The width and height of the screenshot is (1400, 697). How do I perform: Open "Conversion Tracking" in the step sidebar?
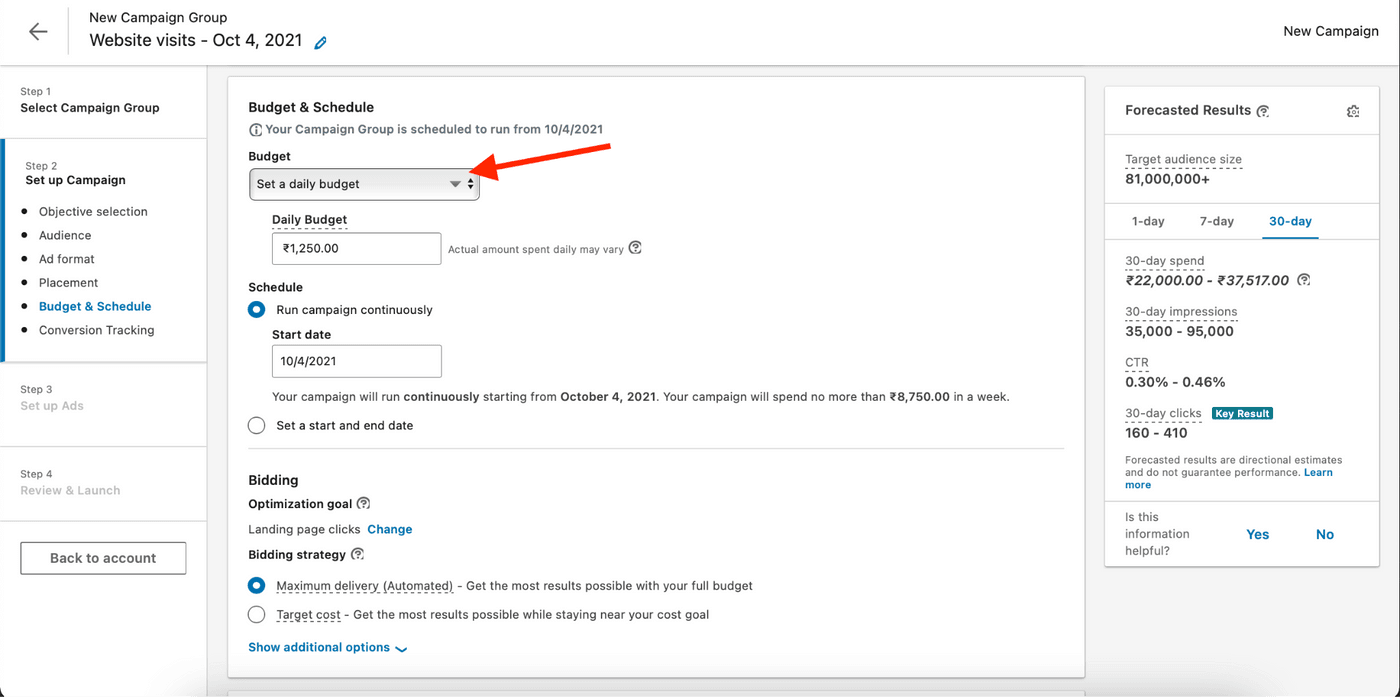point(96,329)
